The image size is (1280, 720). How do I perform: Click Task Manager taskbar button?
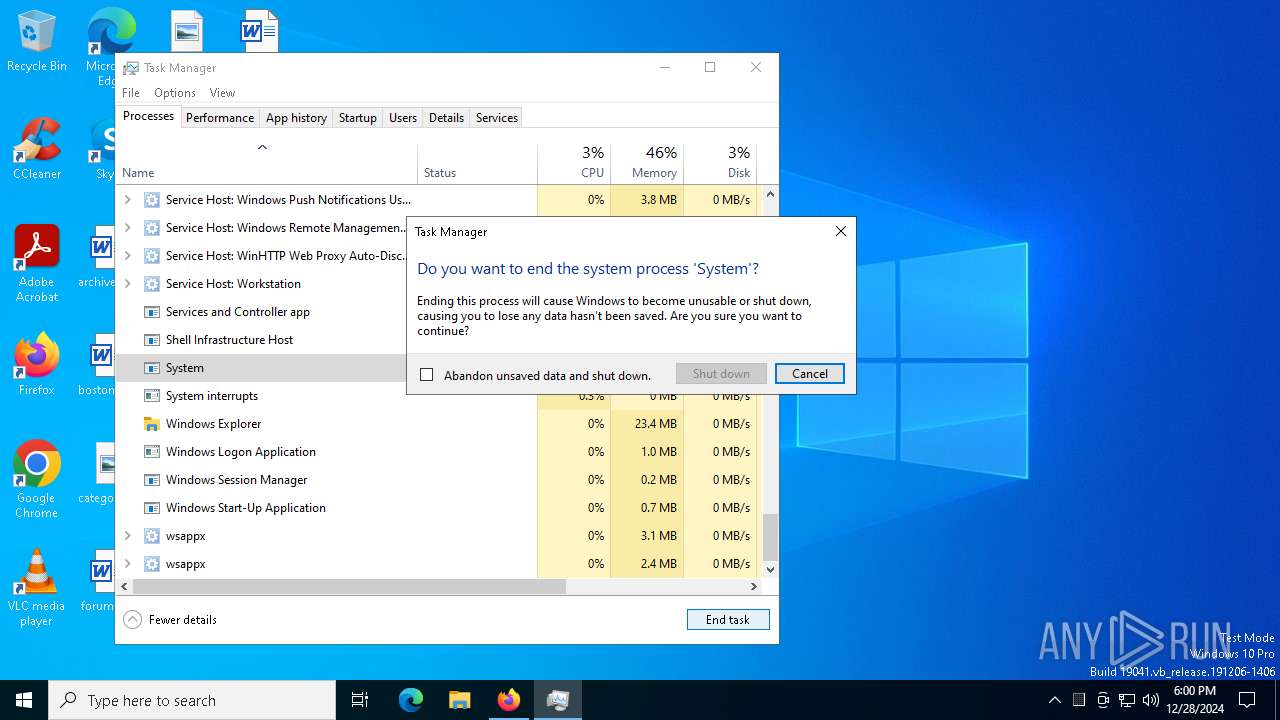pos(557,700)
